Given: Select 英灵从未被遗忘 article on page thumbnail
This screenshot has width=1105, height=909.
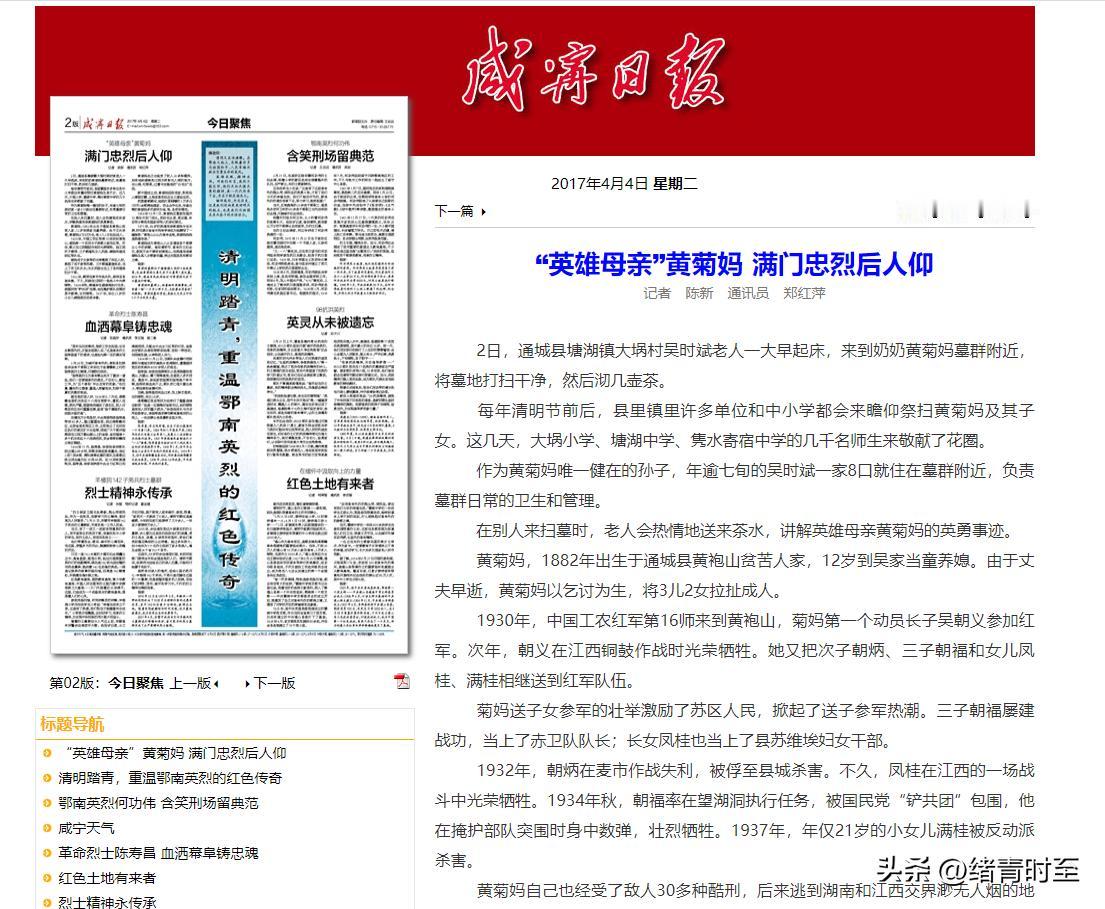Looking at the screenshot, I should coord(330,322).
